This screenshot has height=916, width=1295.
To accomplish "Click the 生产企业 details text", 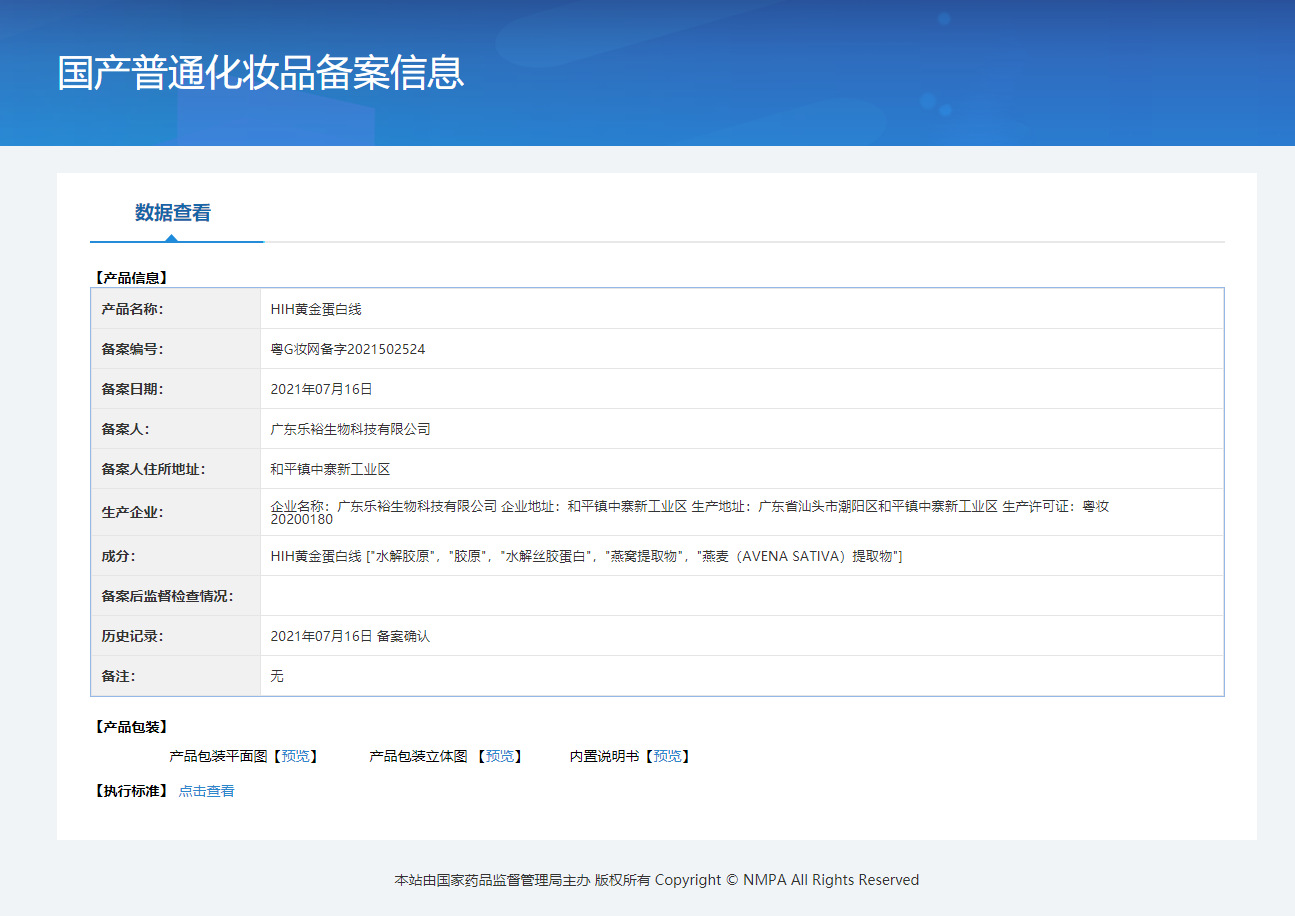I will [690, 512].
